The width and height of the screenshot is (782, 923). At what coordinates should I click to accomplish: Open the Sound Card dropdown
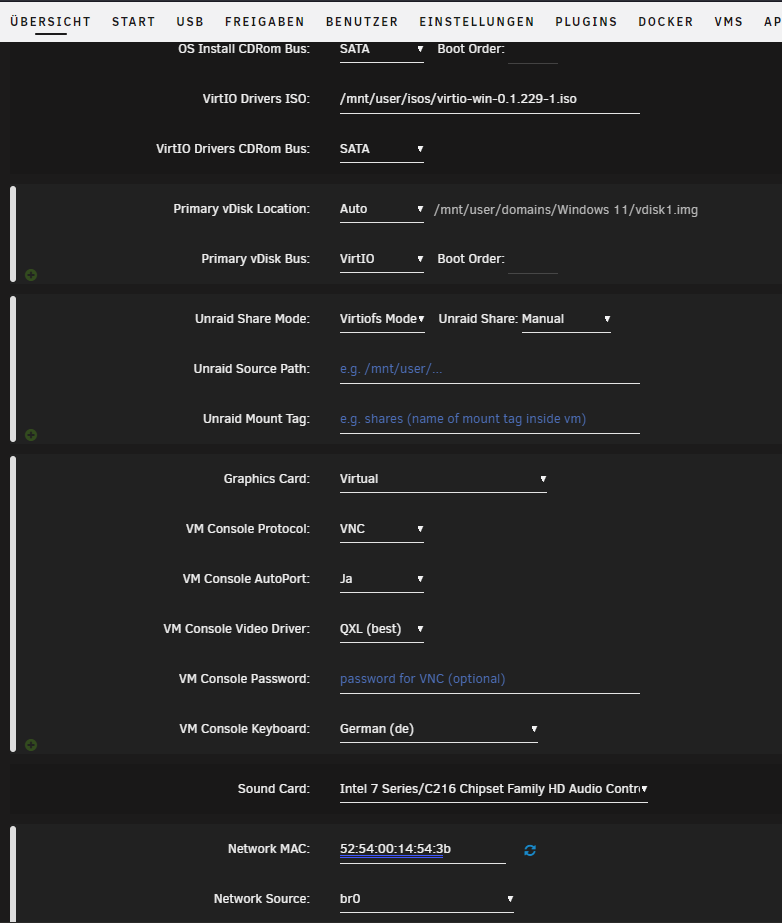[x=493, y=789]
